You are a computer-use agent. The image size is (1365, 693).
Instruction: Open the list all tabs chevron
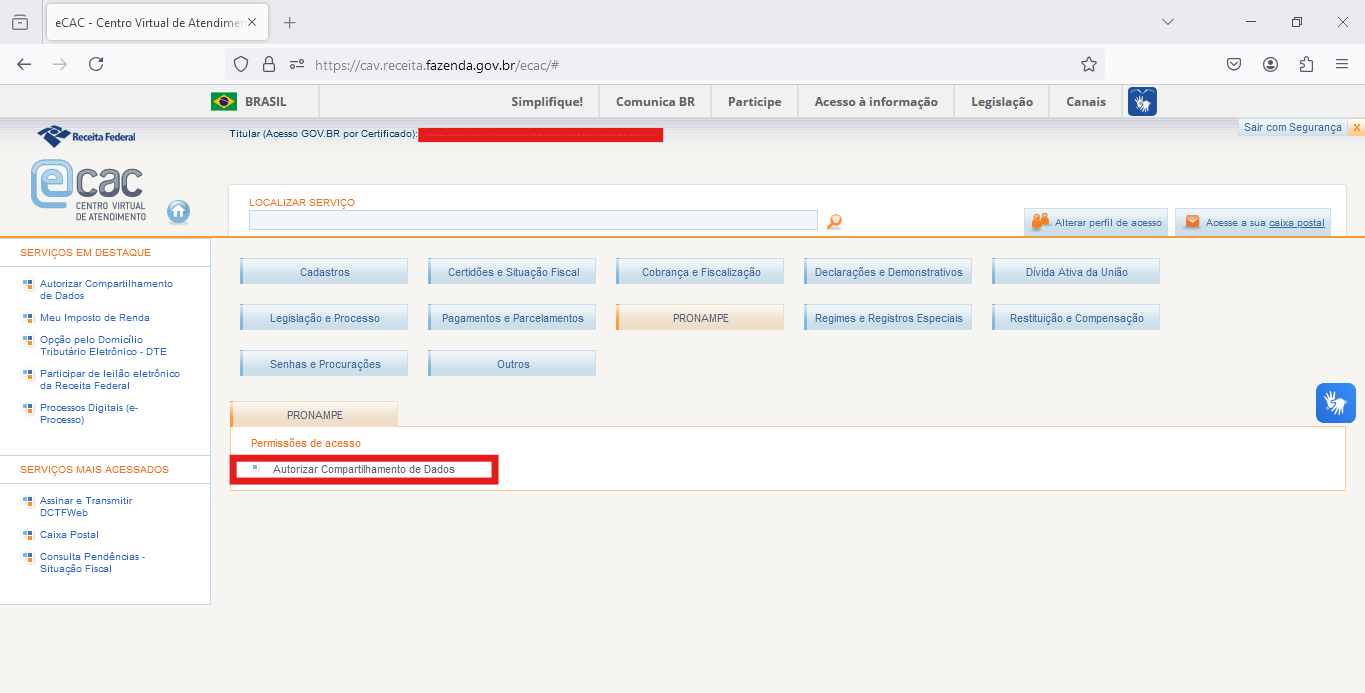(1168, 22)
